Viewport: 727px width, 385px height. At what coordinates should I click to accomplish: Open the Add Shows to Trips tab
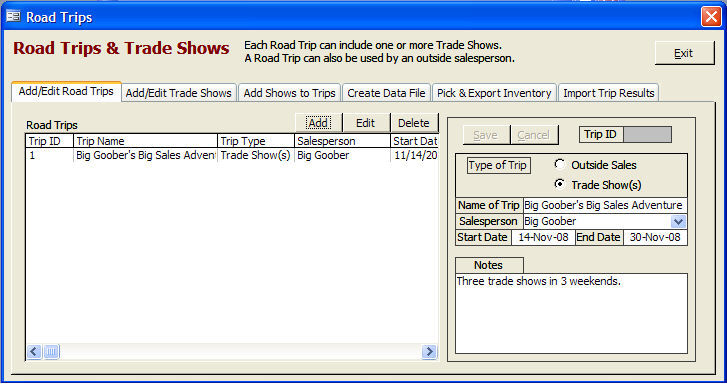click(289, 93)
